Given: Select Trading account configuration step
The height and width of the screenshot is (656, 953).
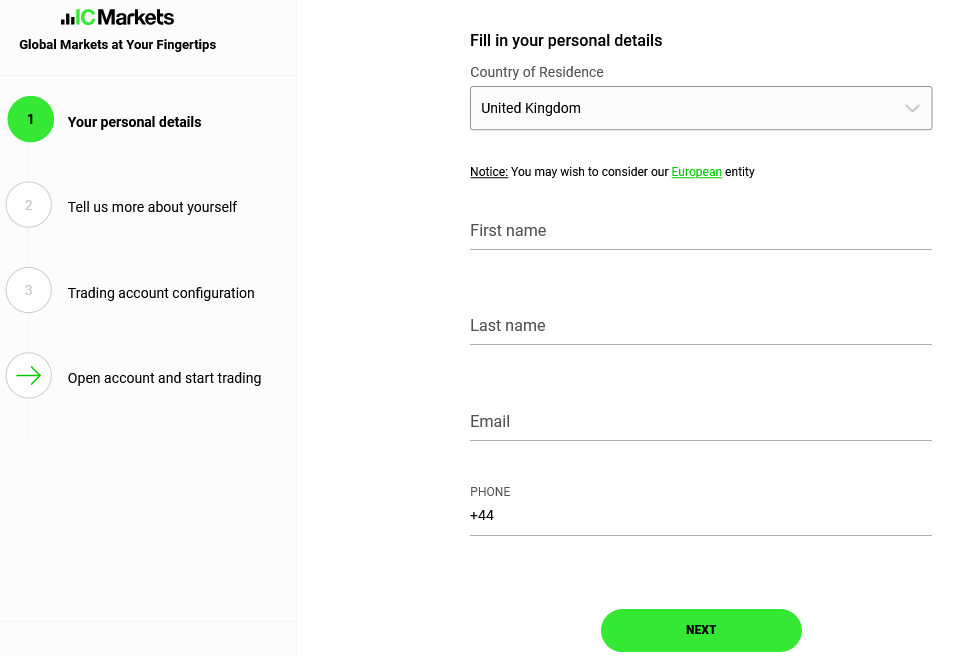Looking at the screenshot, I should coord(161,293).
